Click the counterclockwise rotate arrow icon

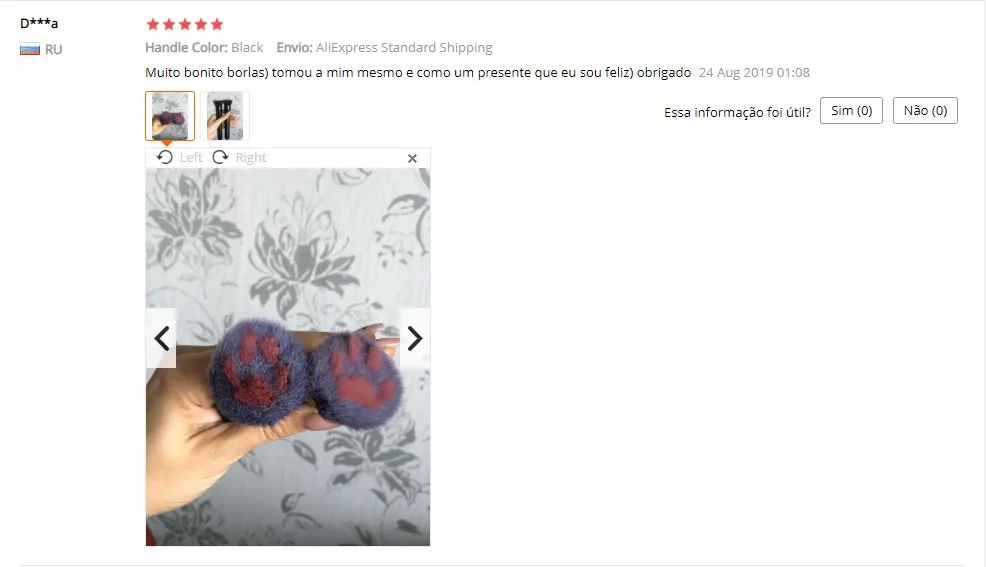pos(165,157)
